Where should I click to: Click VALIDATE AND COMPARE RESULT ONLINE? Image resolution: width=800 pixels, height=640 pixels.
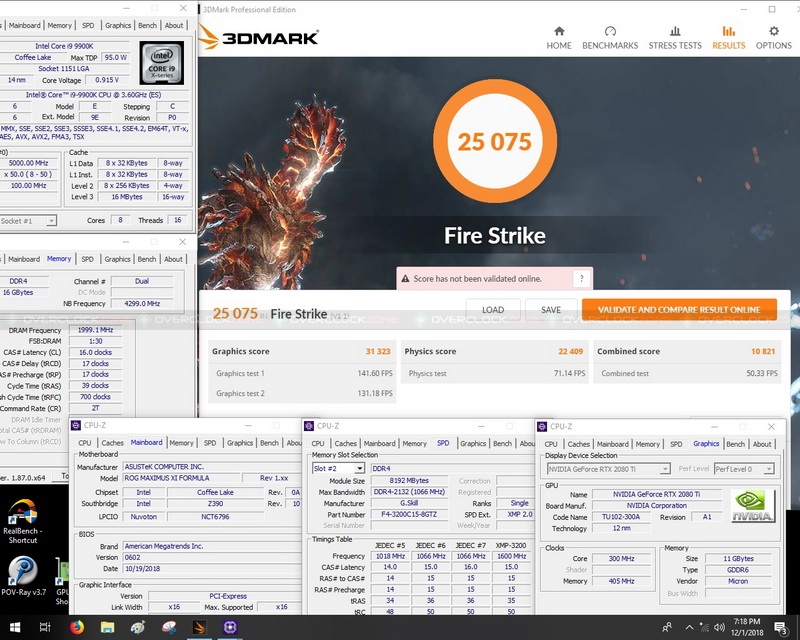click(679, 310)
